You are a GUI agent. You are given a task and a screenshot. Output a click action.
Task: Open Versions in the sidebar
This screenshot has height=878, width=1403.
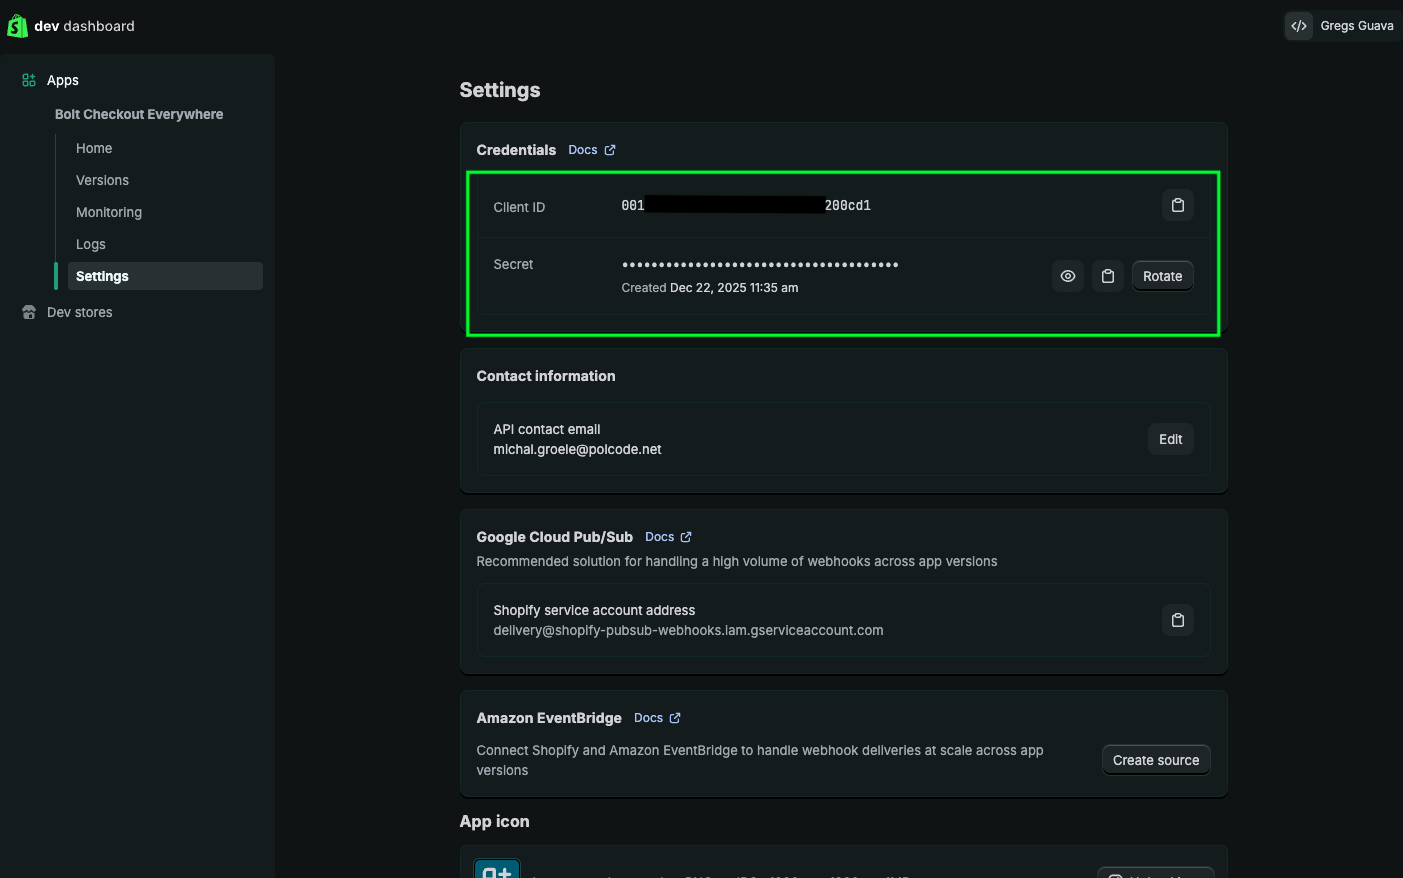point(102,180)
